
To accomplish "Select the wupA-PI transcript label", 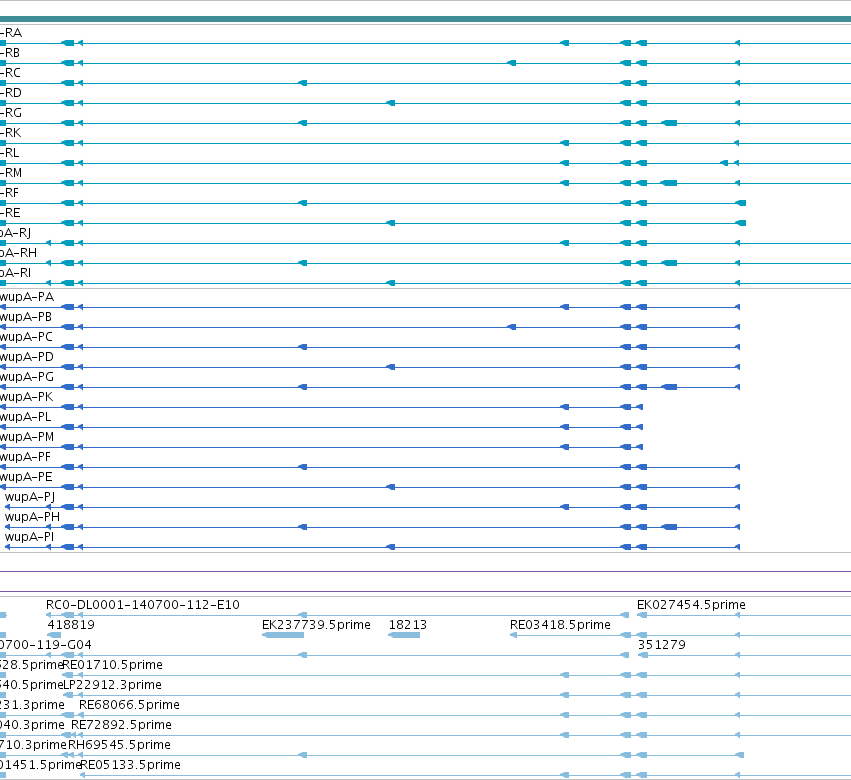I will 29,537.
